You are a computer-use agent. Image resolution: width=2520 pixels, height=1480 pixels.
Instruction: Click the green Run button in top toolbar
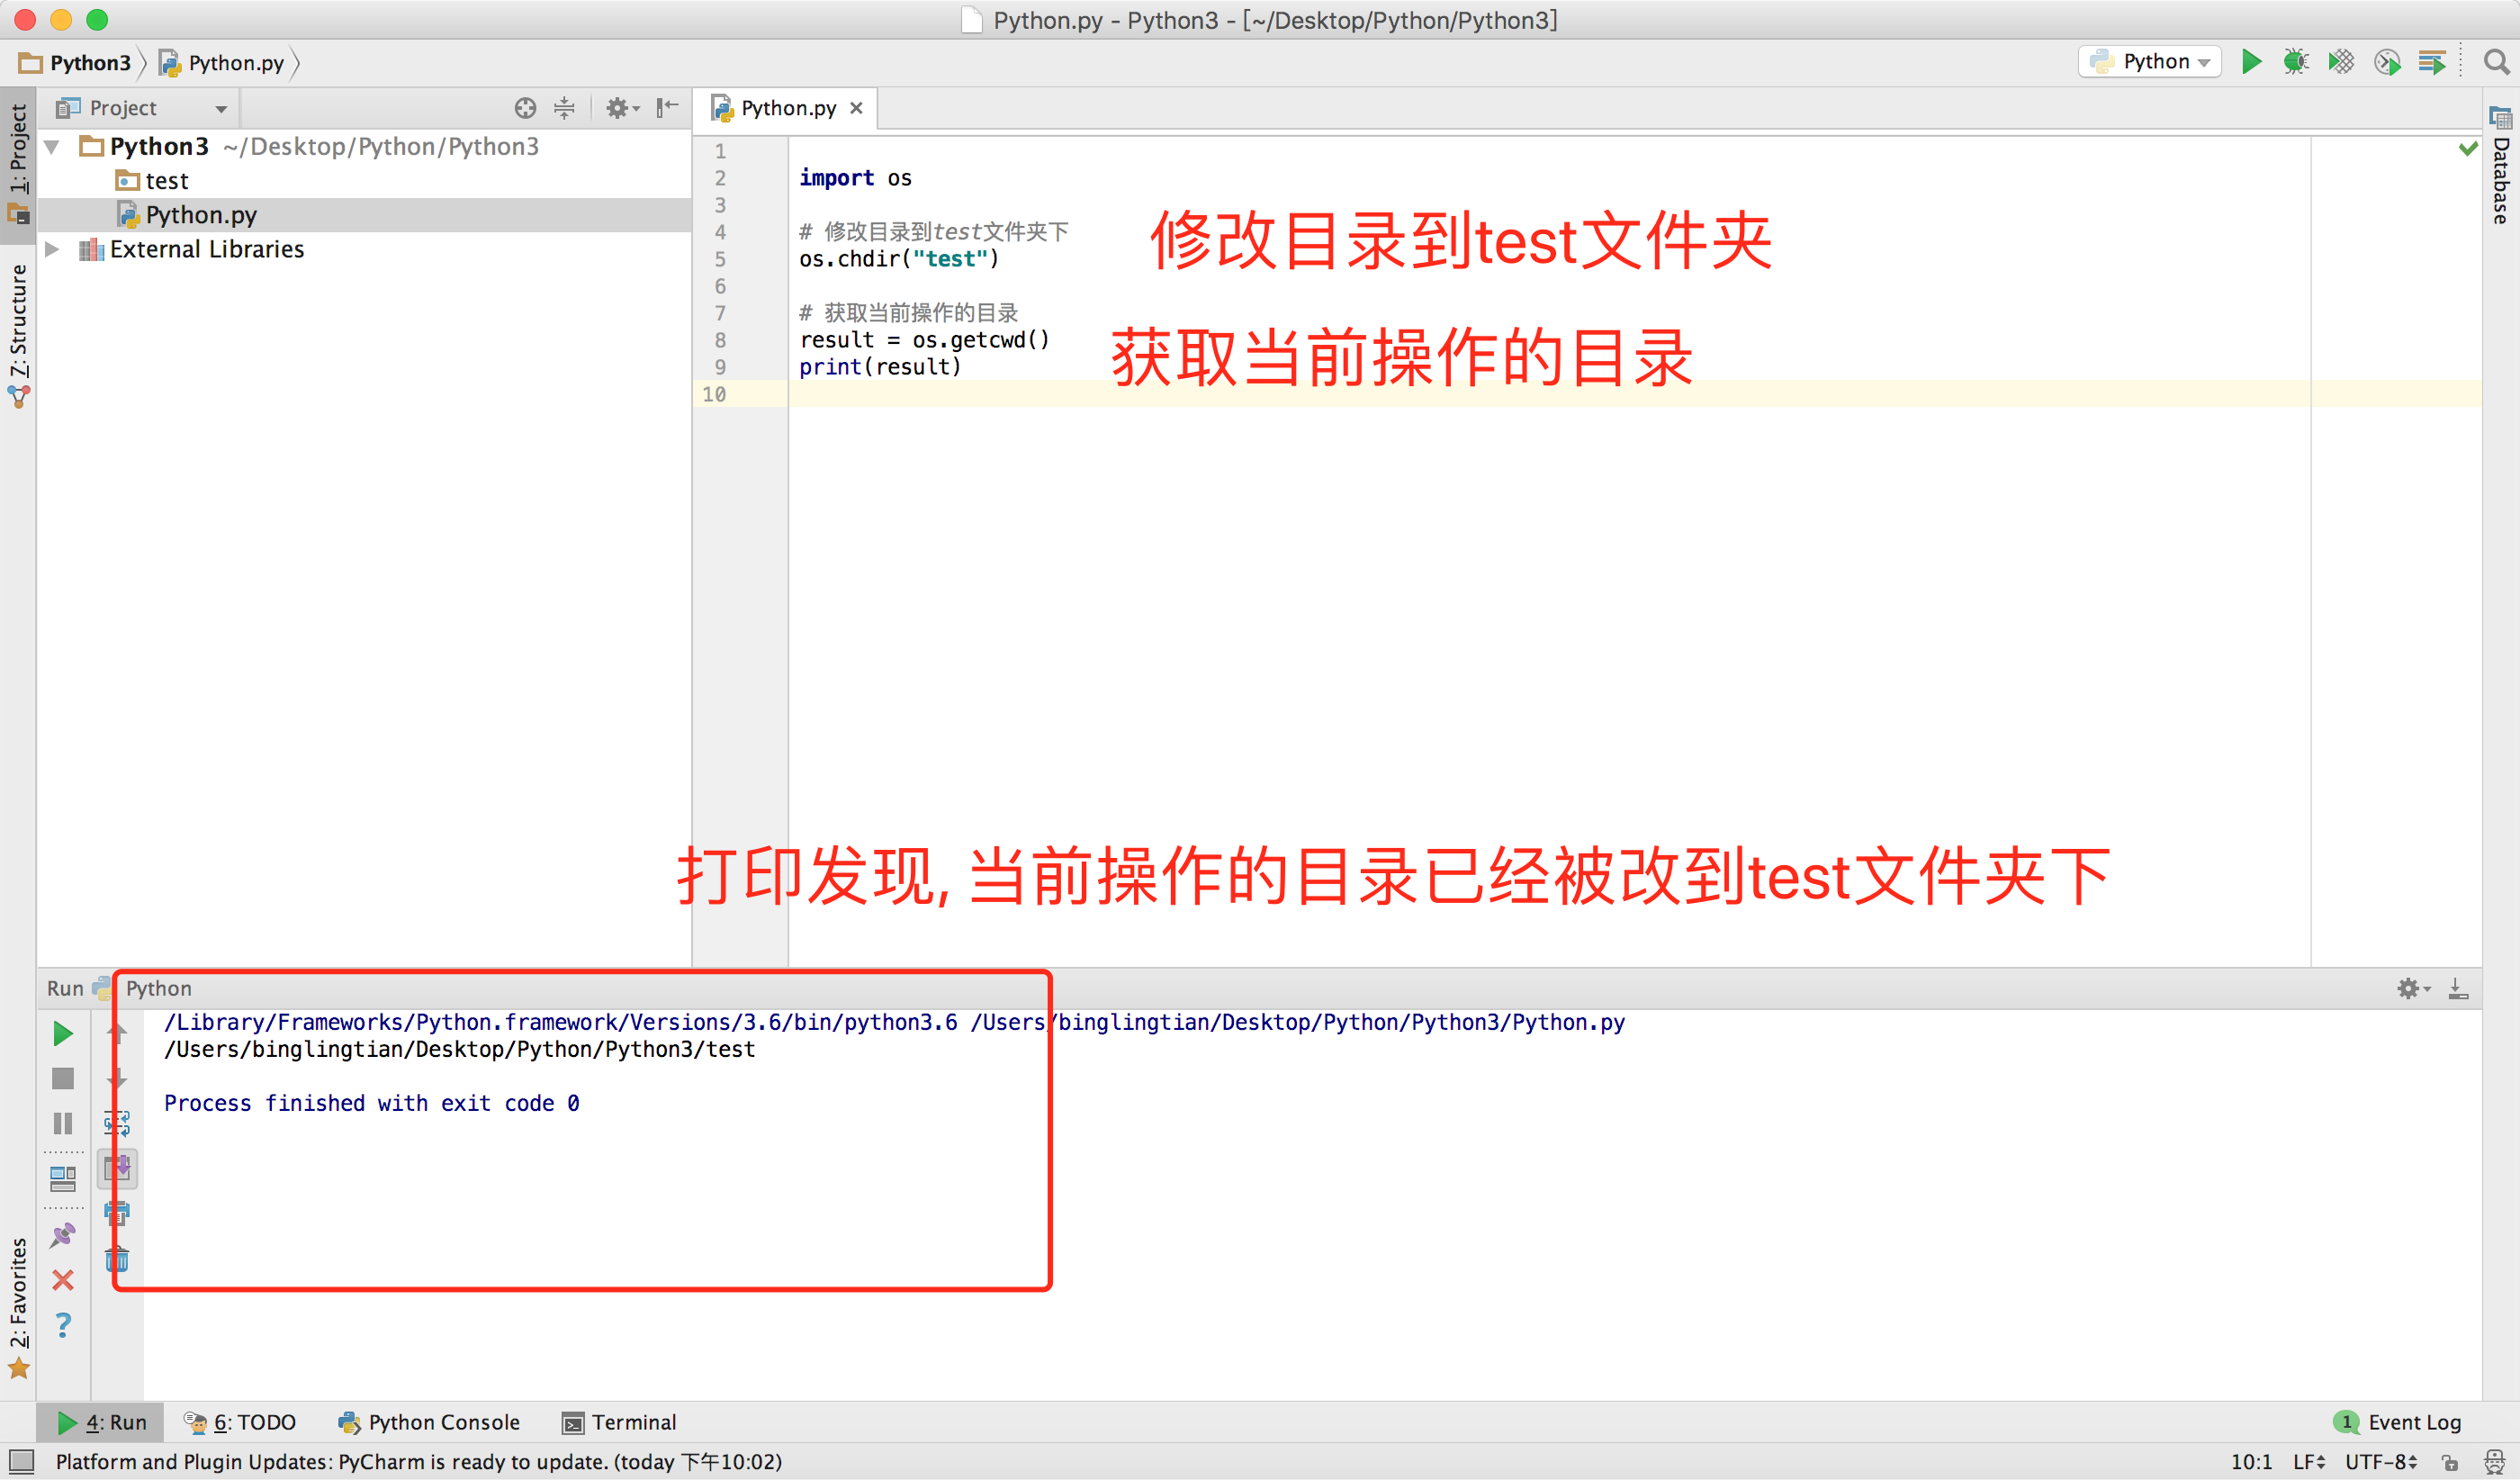tap(2250, 62)
